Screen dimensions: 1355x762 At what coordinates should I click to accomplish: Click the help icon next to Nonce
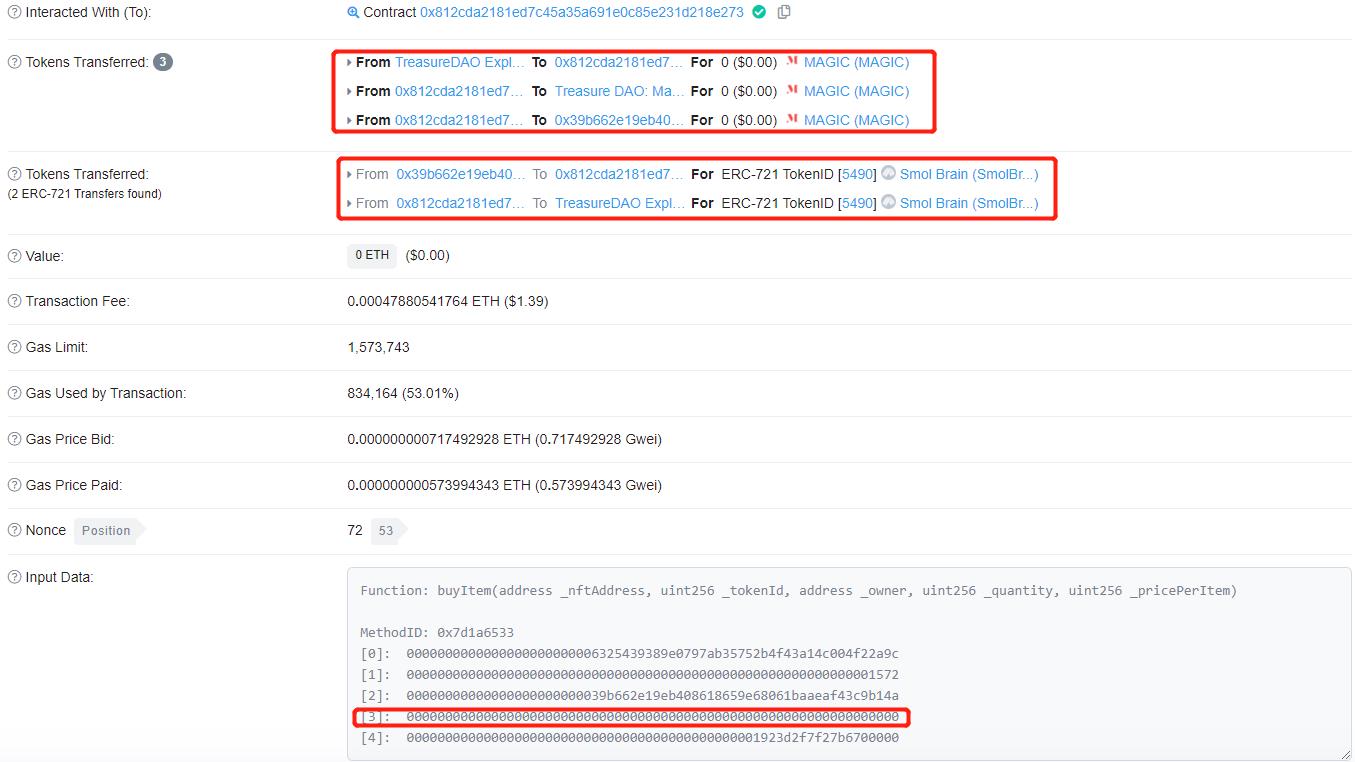[x=14, y=530]
